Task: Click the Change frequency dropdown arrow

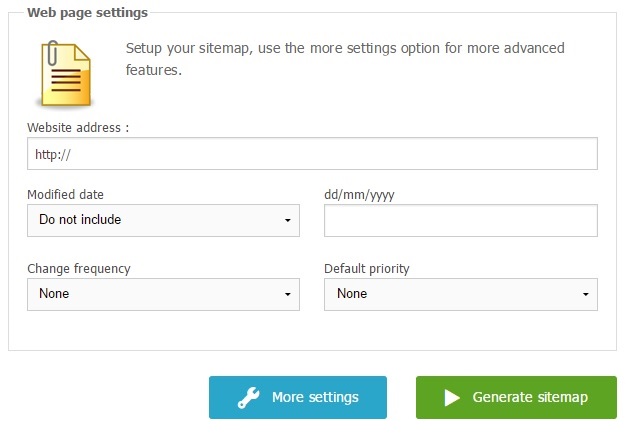Action: click(288, 294)
